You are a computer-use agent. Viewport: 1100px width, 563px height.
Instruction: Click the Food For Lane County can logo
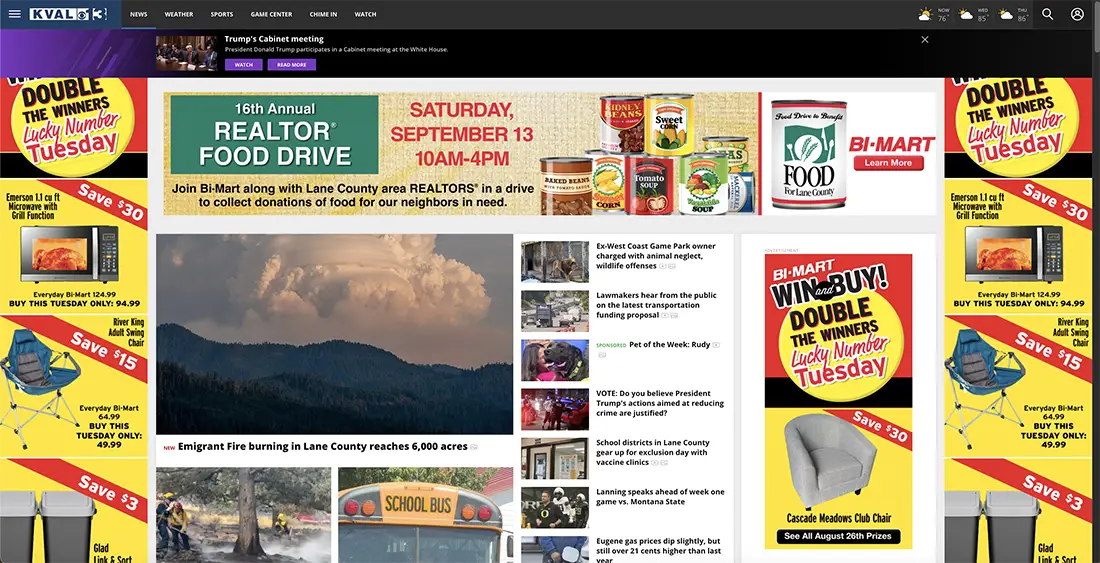[x=809, y=154]
